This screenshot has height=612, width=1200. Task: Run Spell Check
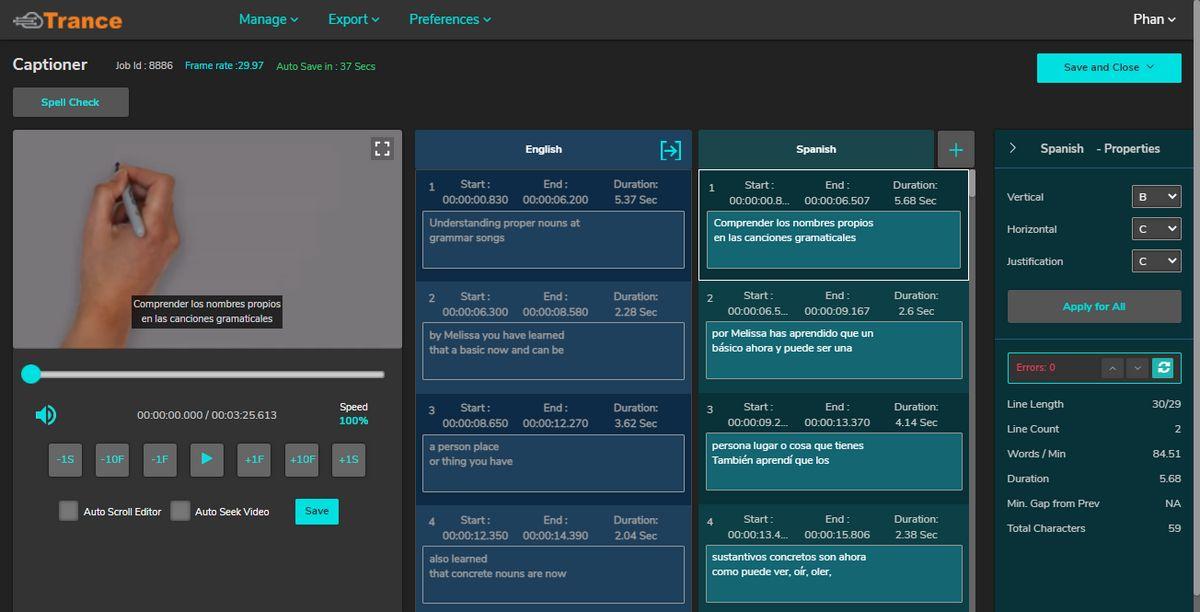click(x=71, y=102)
